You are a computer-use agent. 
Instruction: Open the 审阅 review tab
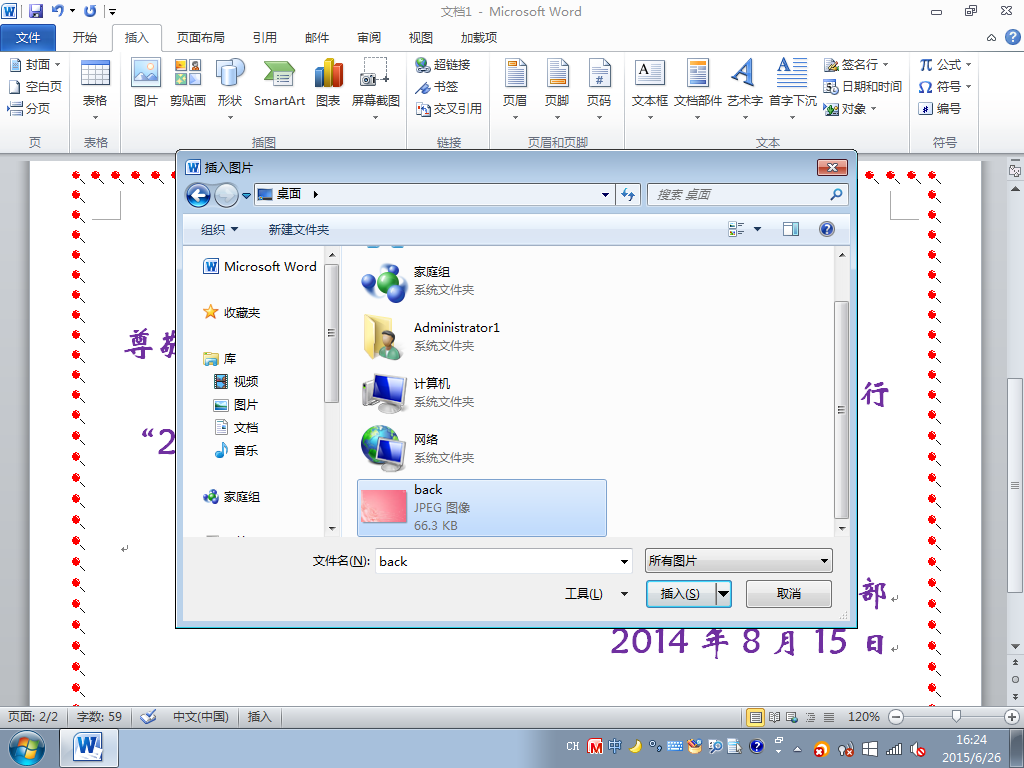pos(369,37)
